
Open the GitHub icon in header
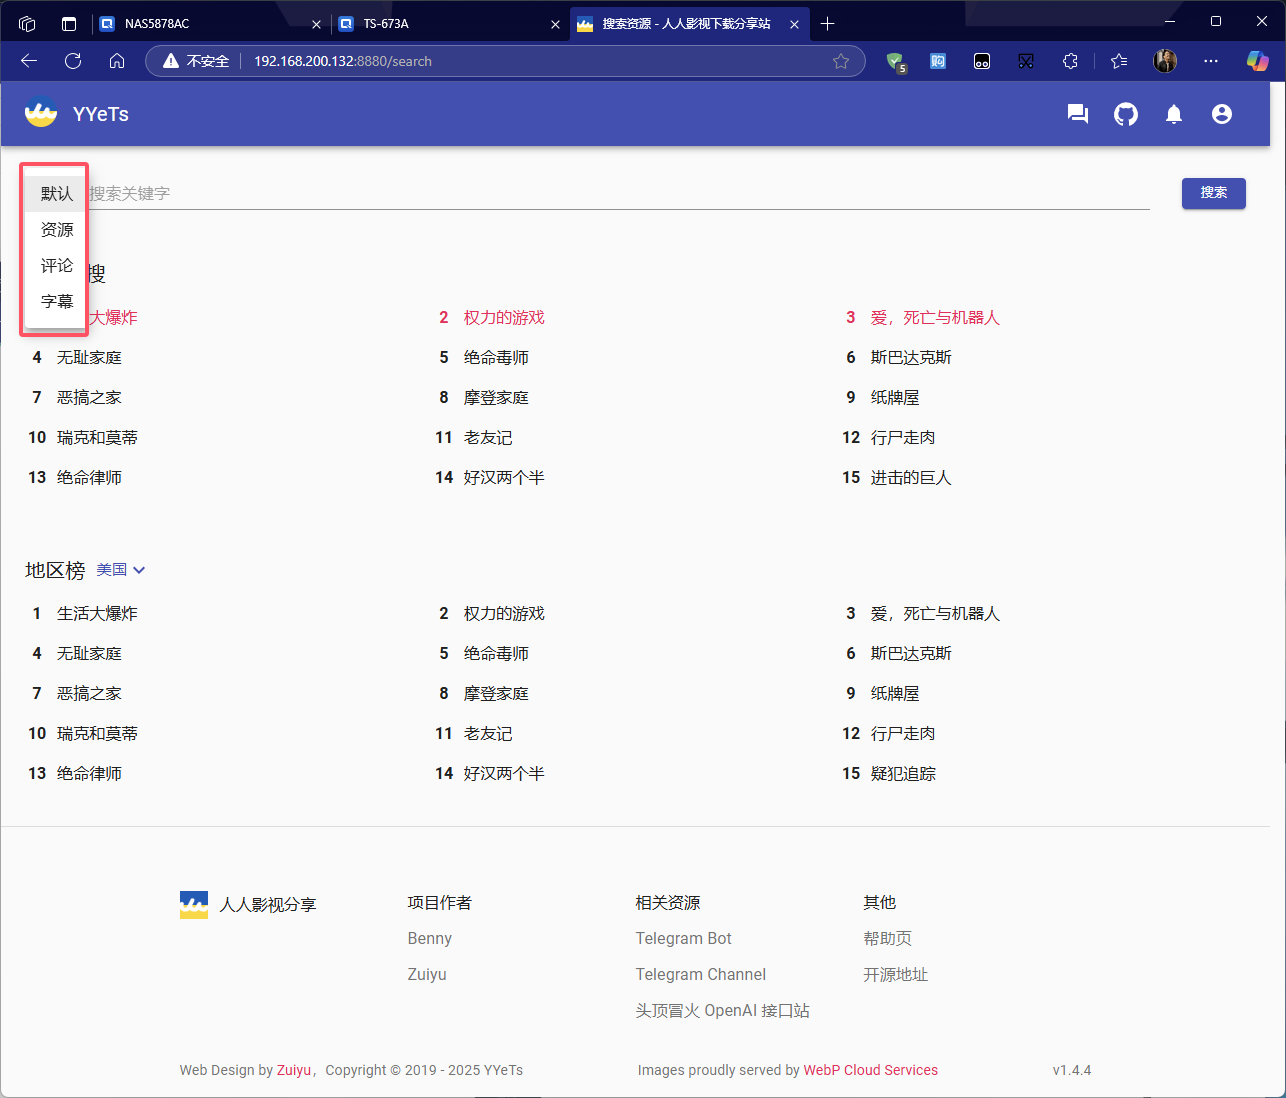pyautogui.click(x=1126, y=114)
